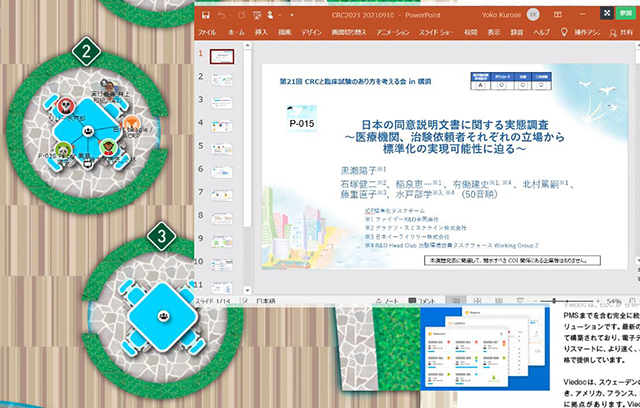The height and width of the screenshot is (408, 640).
Task: Click table 3 center group icon
Action: point(163,315)
